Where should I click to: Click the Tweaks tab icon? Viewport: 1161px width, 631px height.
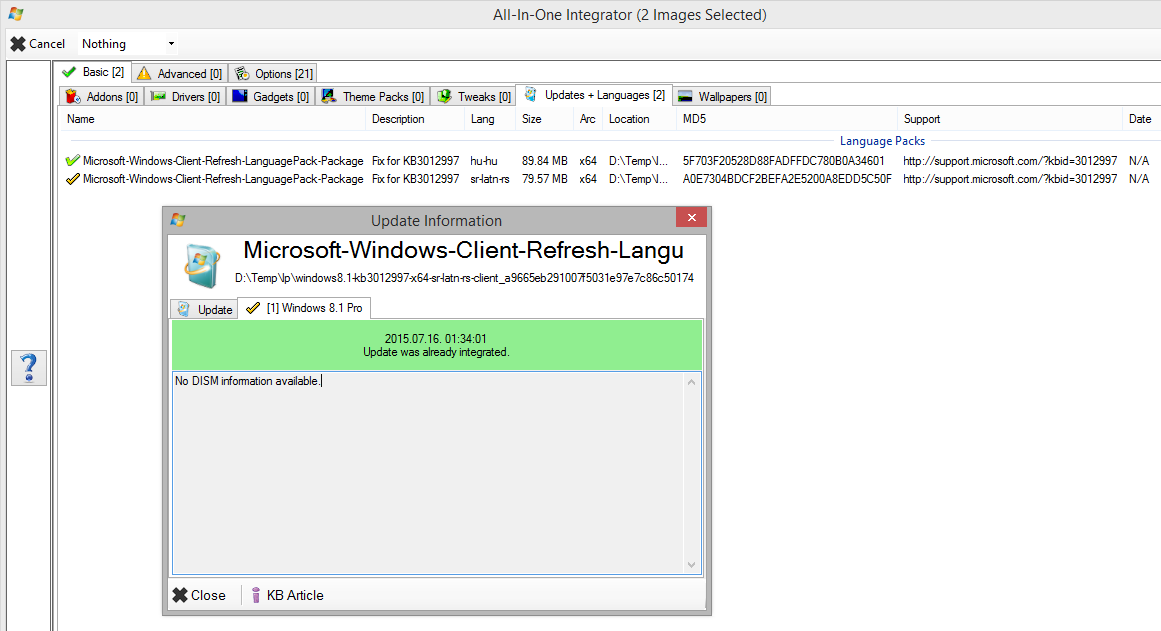tap(444, 97)
